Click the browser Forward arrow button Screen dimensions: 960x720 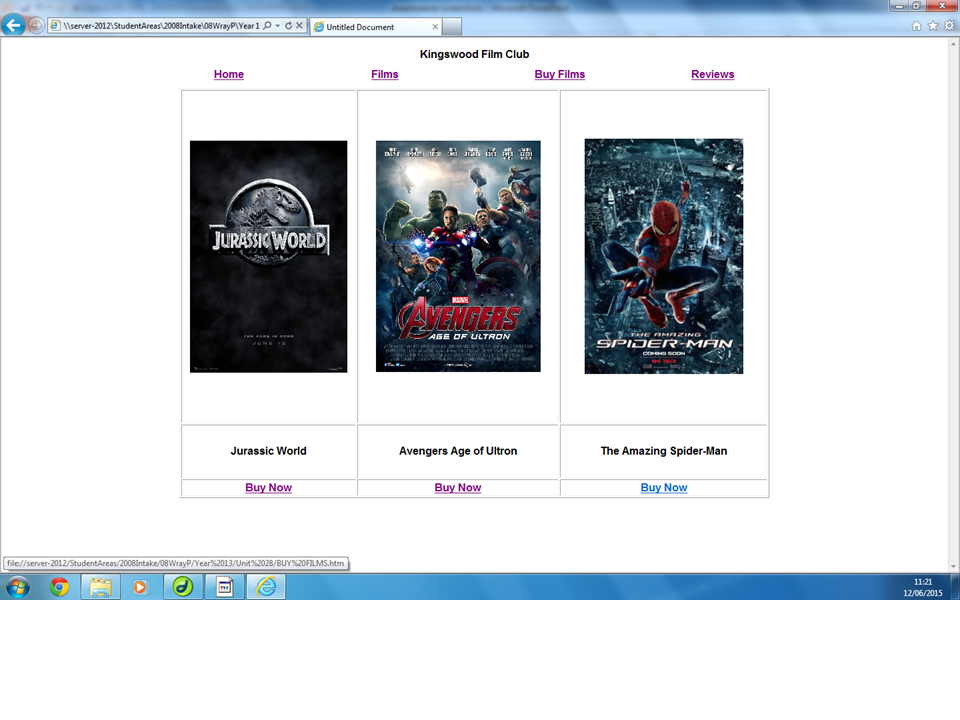coord(36,26)
